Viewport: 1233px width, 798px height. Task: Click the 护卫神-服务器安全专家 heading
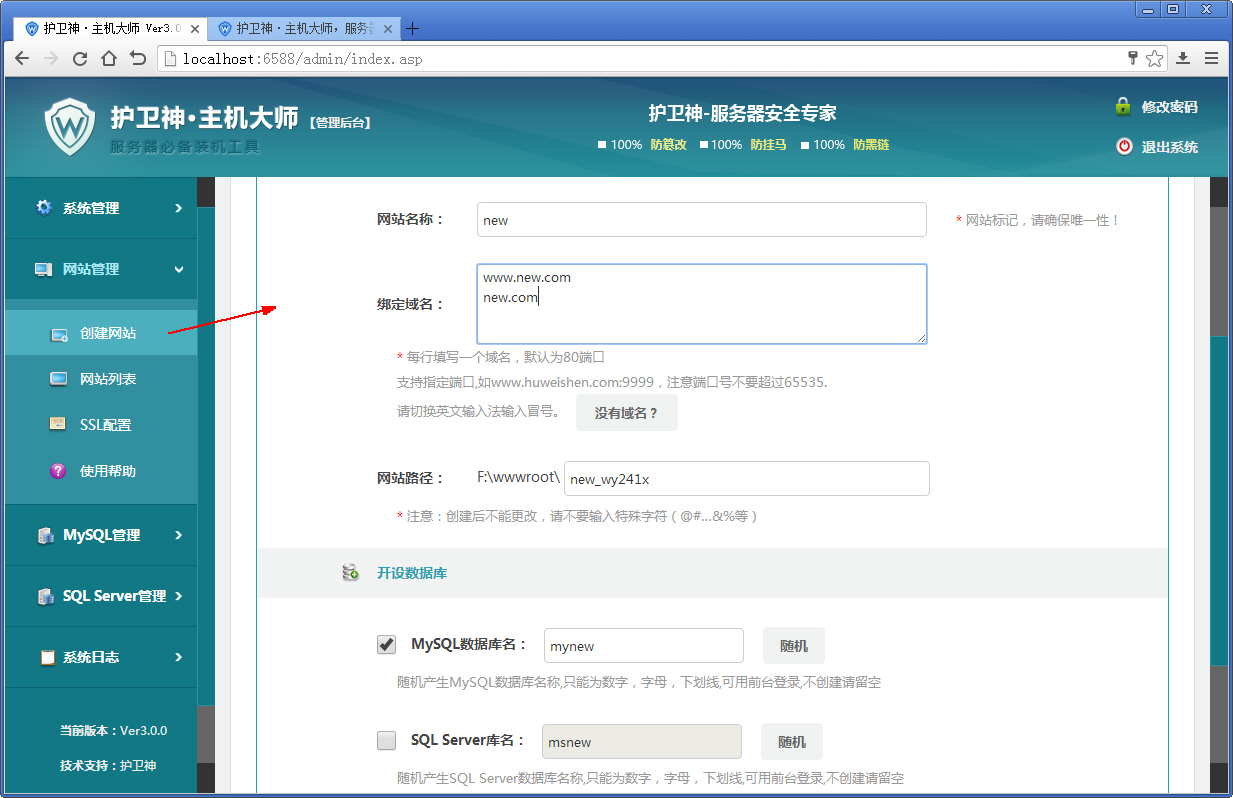coord(742,113)
